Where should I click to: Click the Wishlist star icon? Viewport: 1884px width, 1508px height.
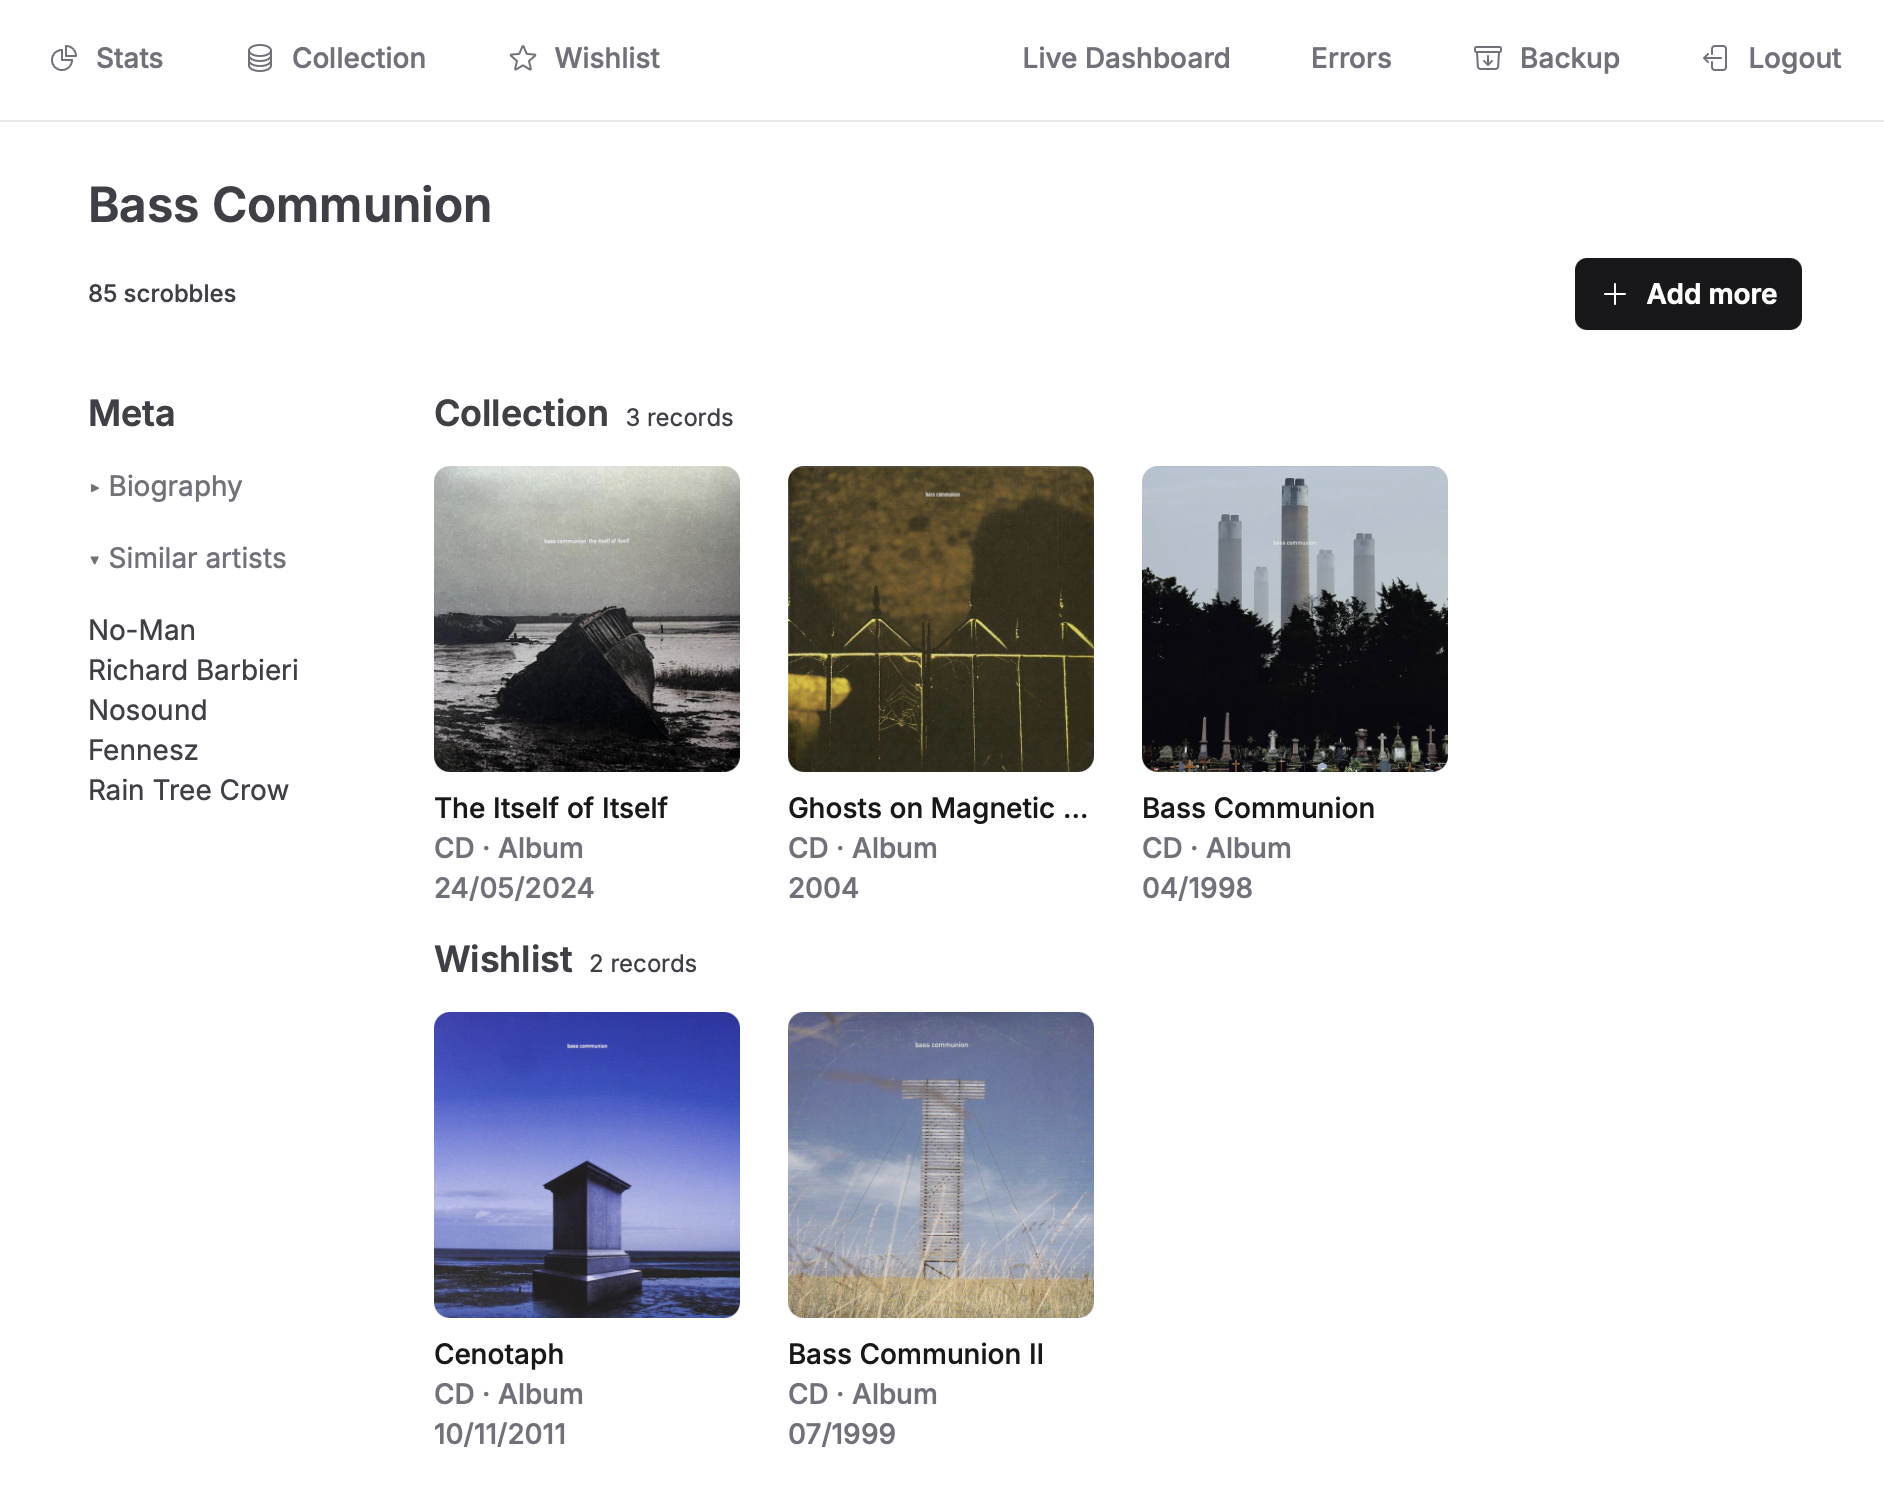[x=523, y=59]
